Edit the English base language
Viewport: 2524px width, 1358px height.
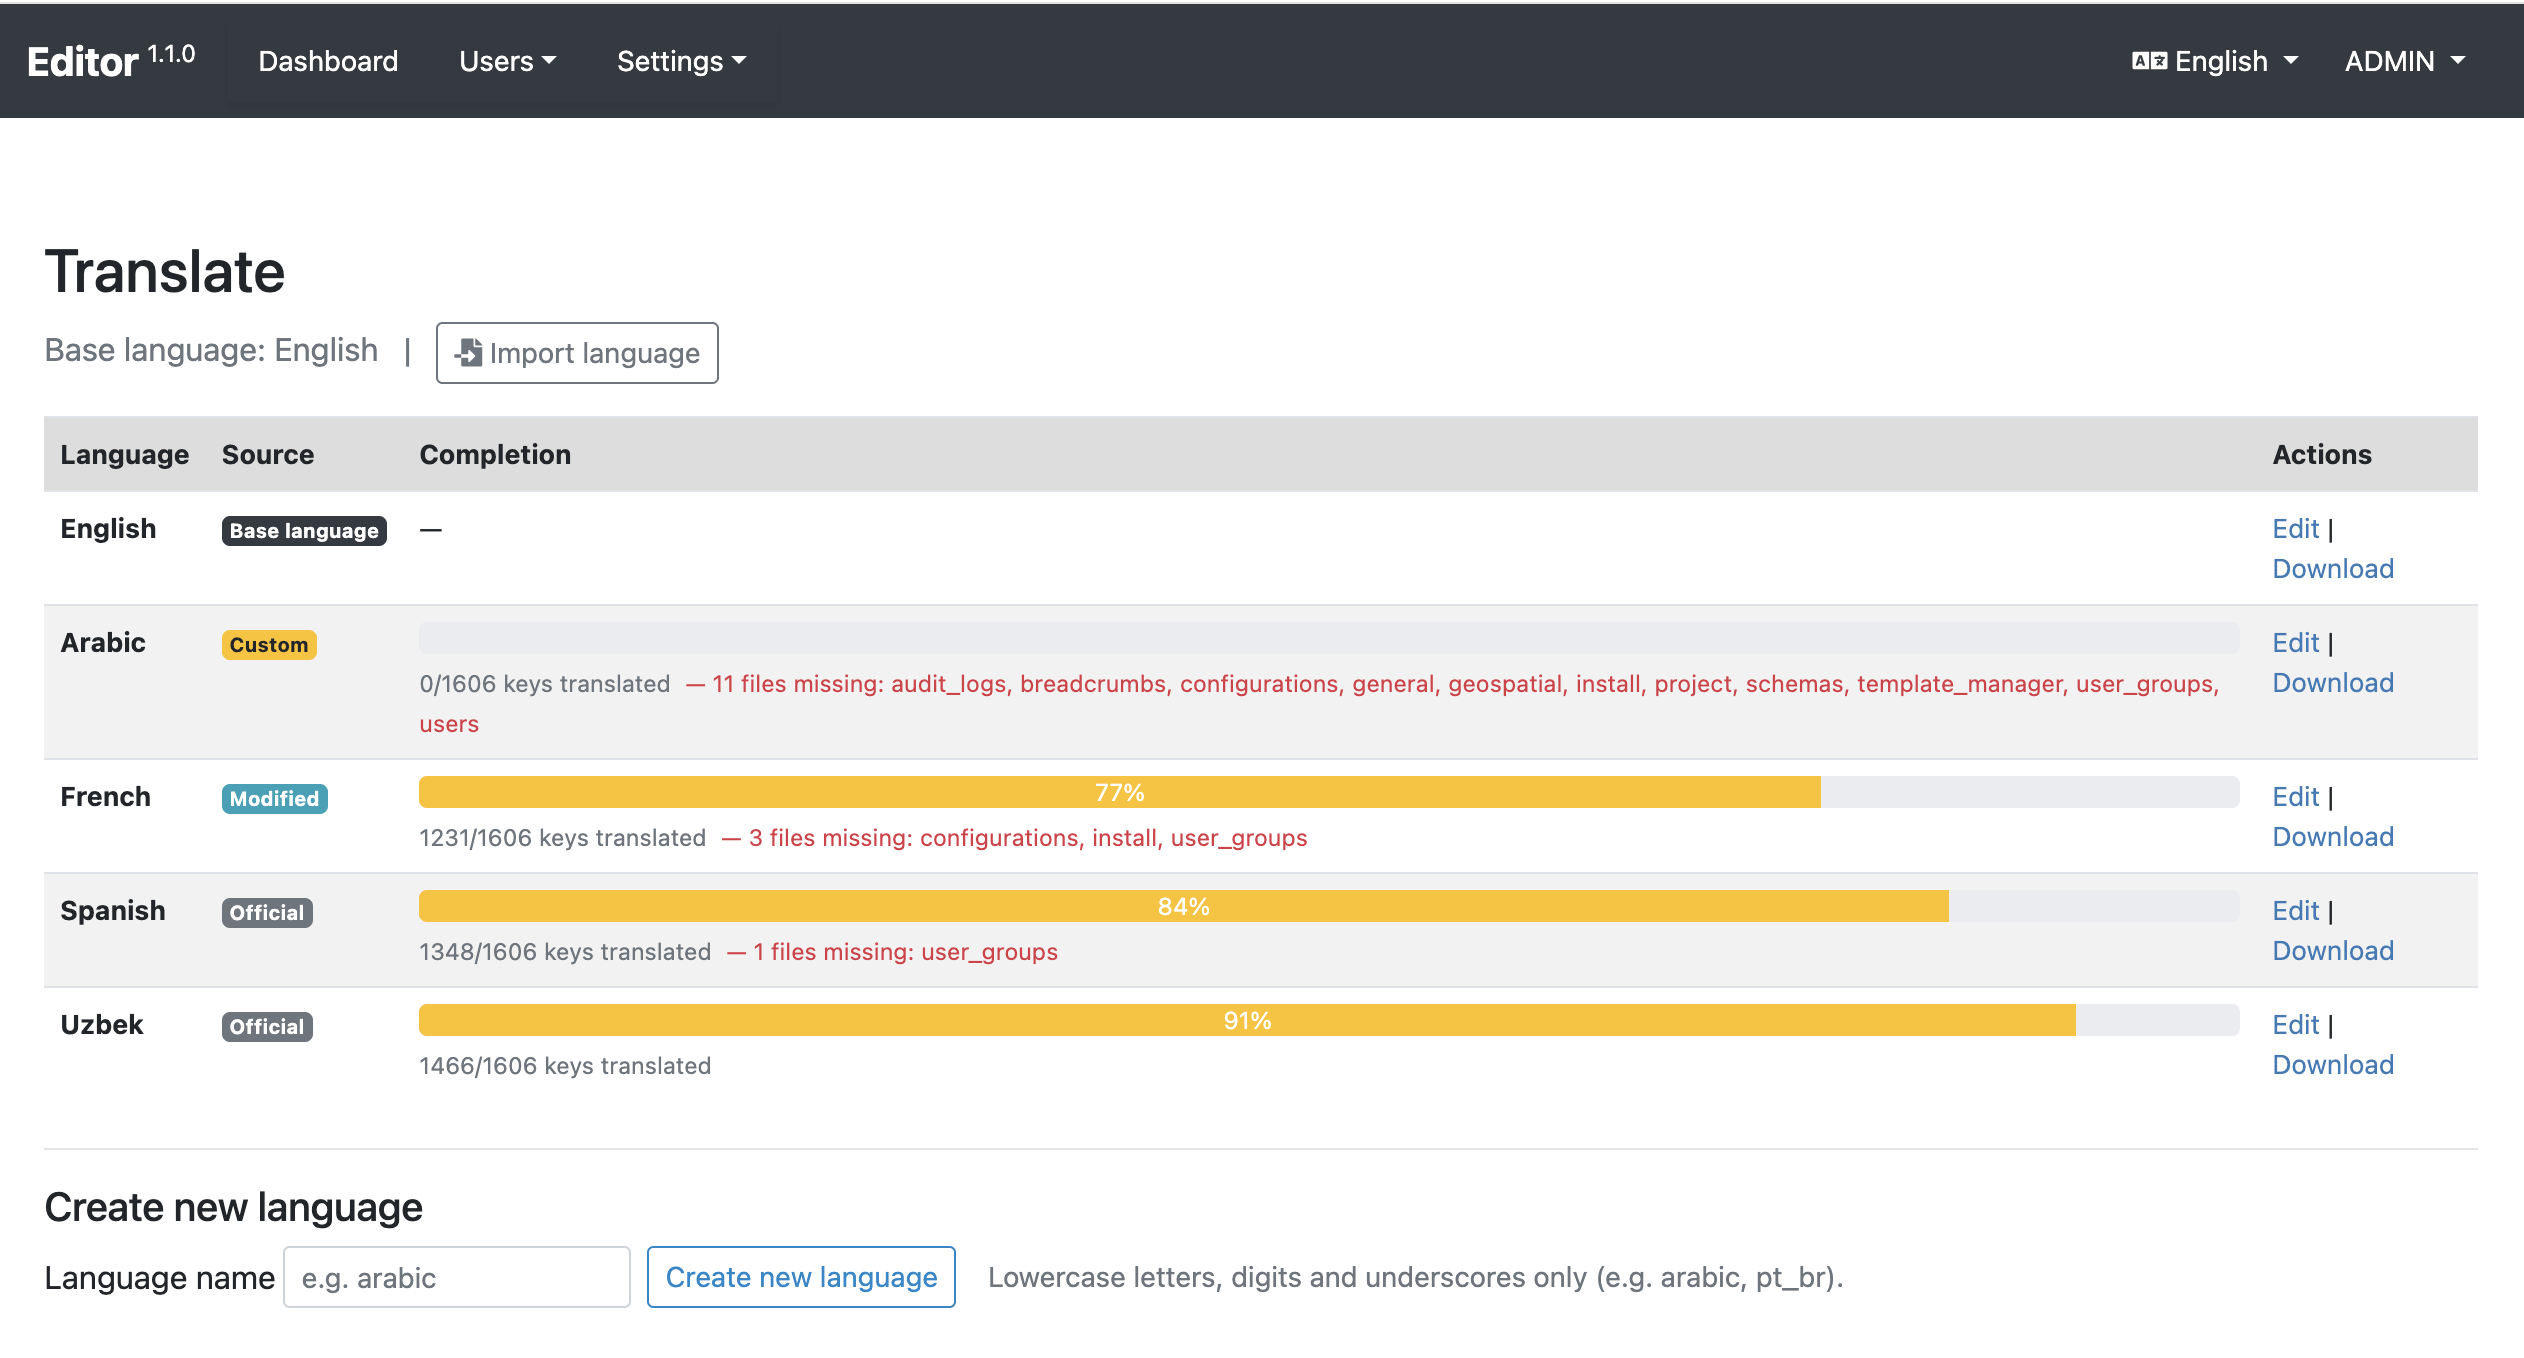pyautogui.click(x=2295, y=529)
